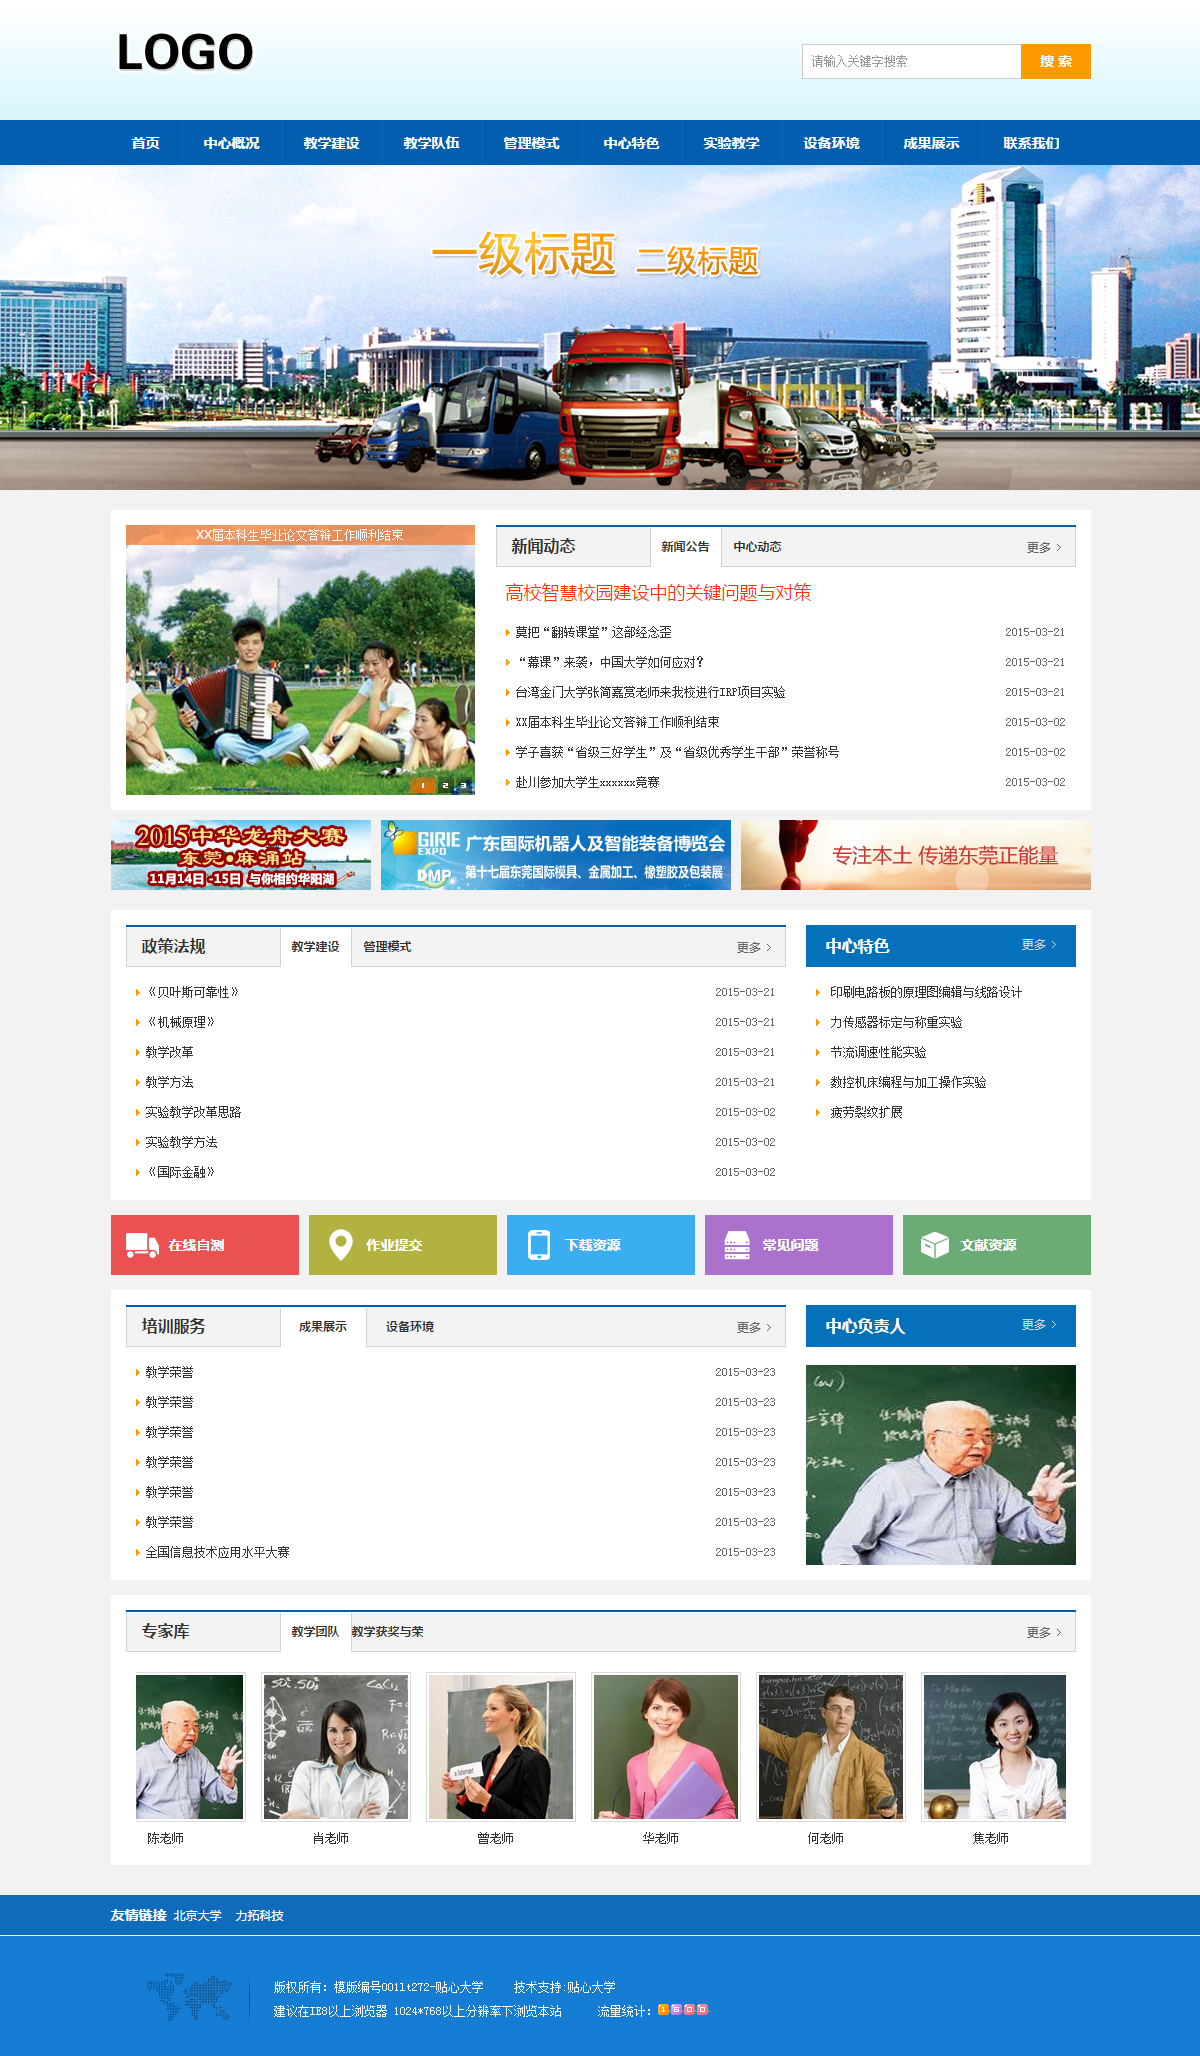Click the LOGO image in header

[x=185, y=53]
